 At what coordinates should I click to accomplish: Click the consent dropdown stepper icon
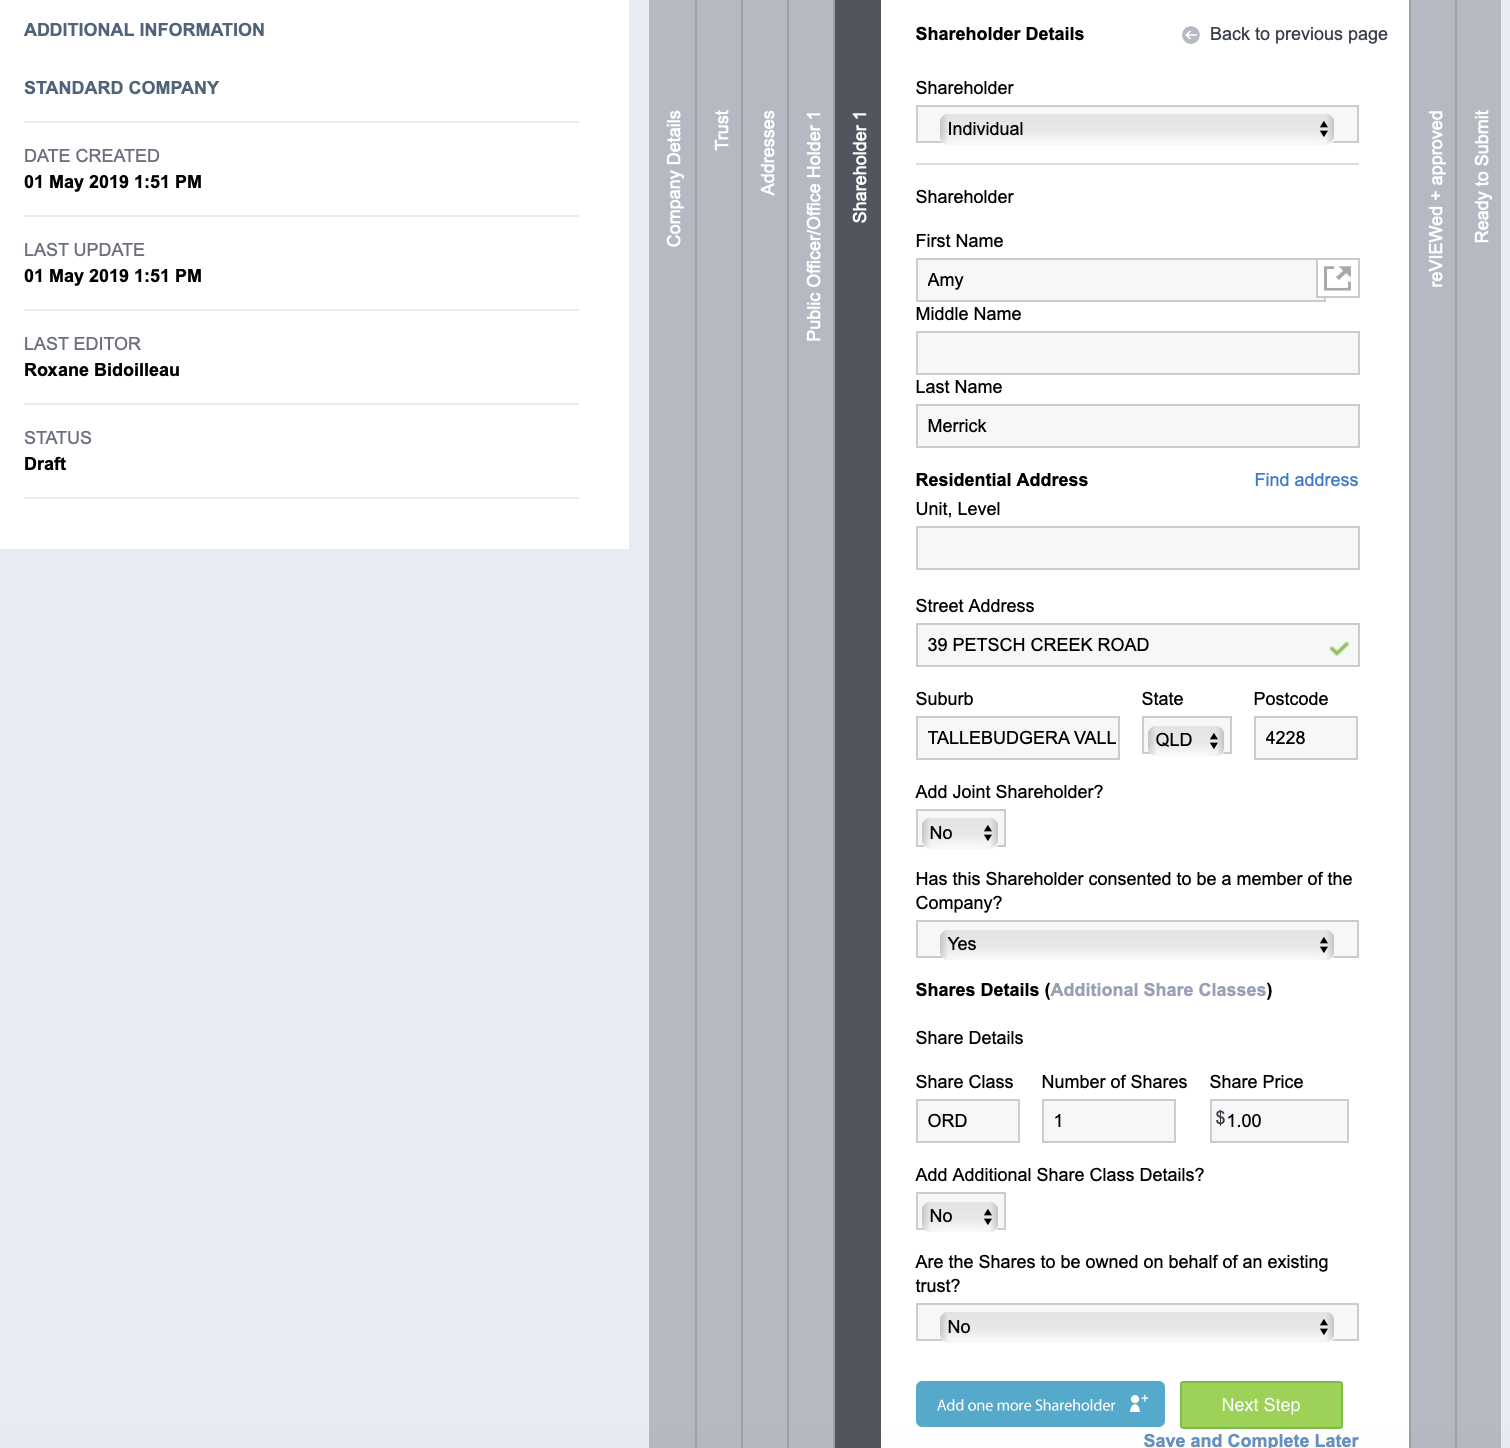(x=1324, y=943)
